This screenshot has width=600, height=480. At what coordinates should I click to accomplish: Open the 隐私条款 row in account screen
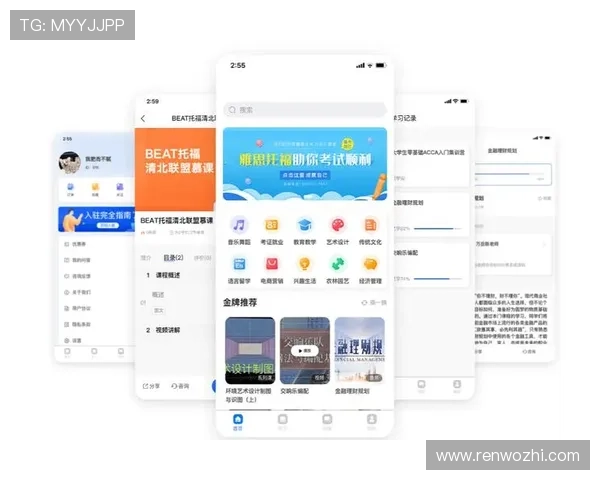click(x=95, y=324)
